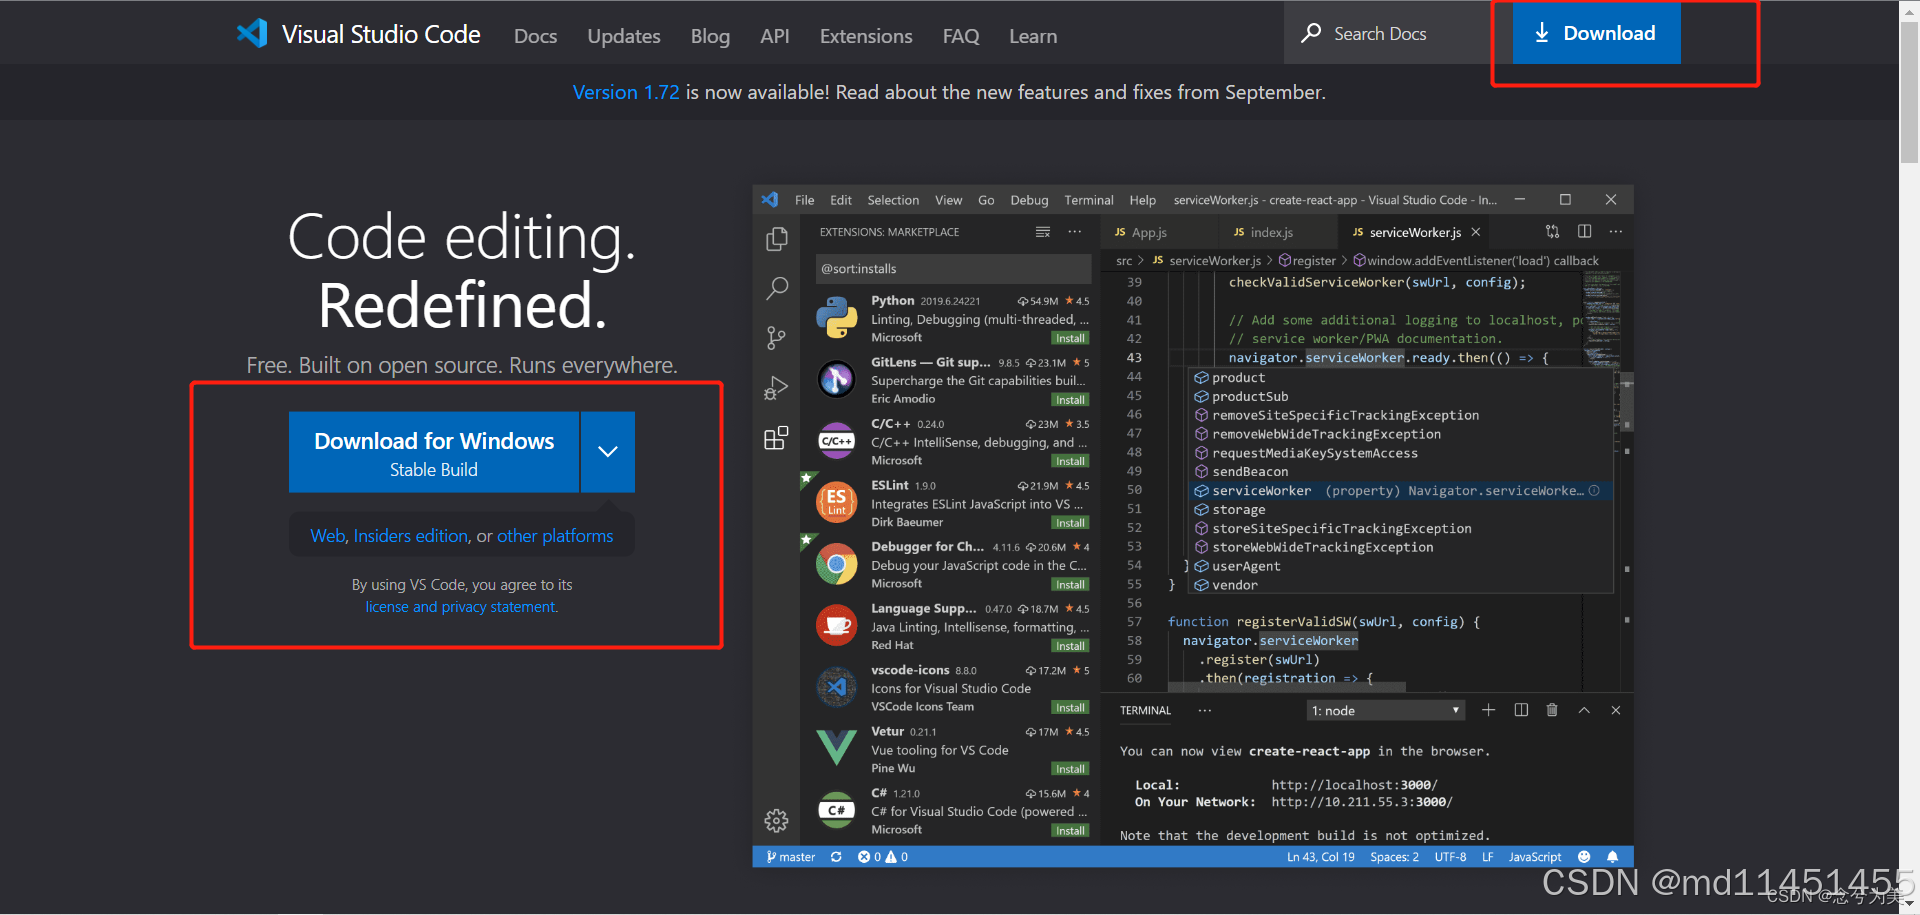Open the FAQ navigation item

961,36
